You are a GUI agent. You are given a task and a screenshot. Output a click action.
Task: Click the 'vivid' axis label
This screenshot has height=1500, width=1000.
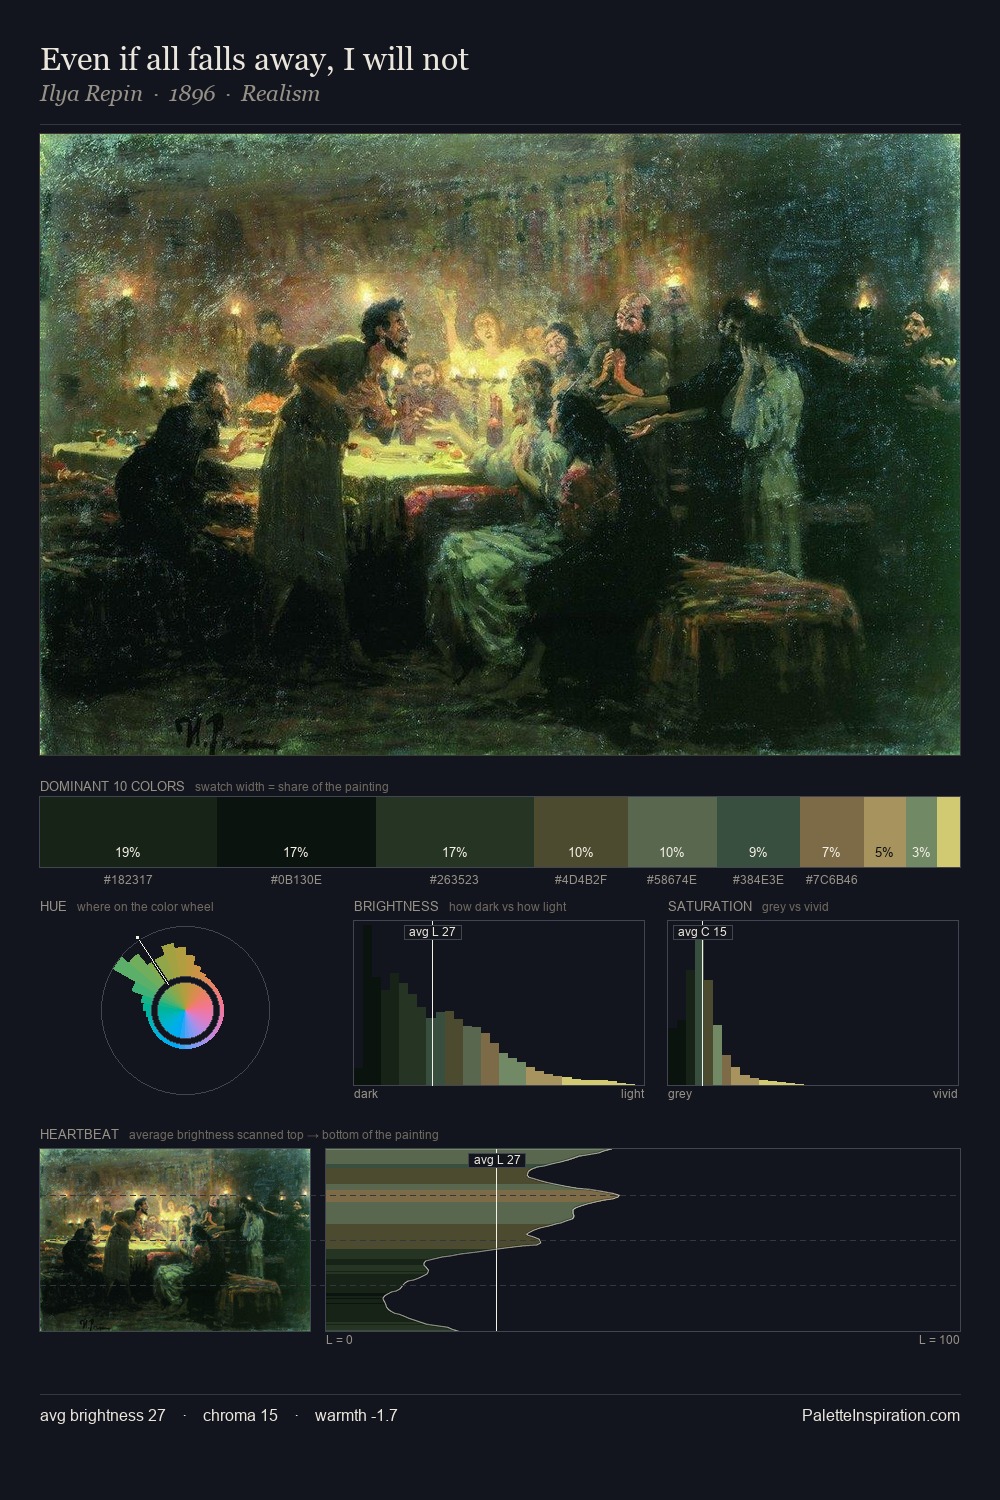click(945, 1094)
